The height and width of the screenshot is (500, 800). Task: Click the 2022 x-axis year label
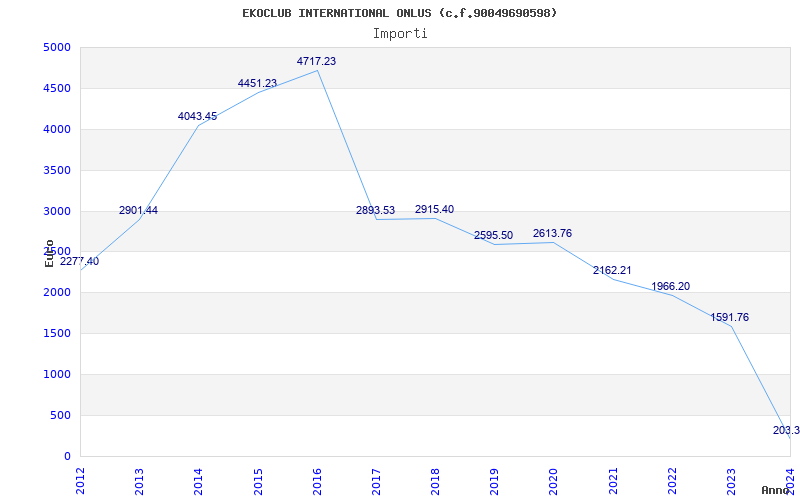[x=672, y=481]
